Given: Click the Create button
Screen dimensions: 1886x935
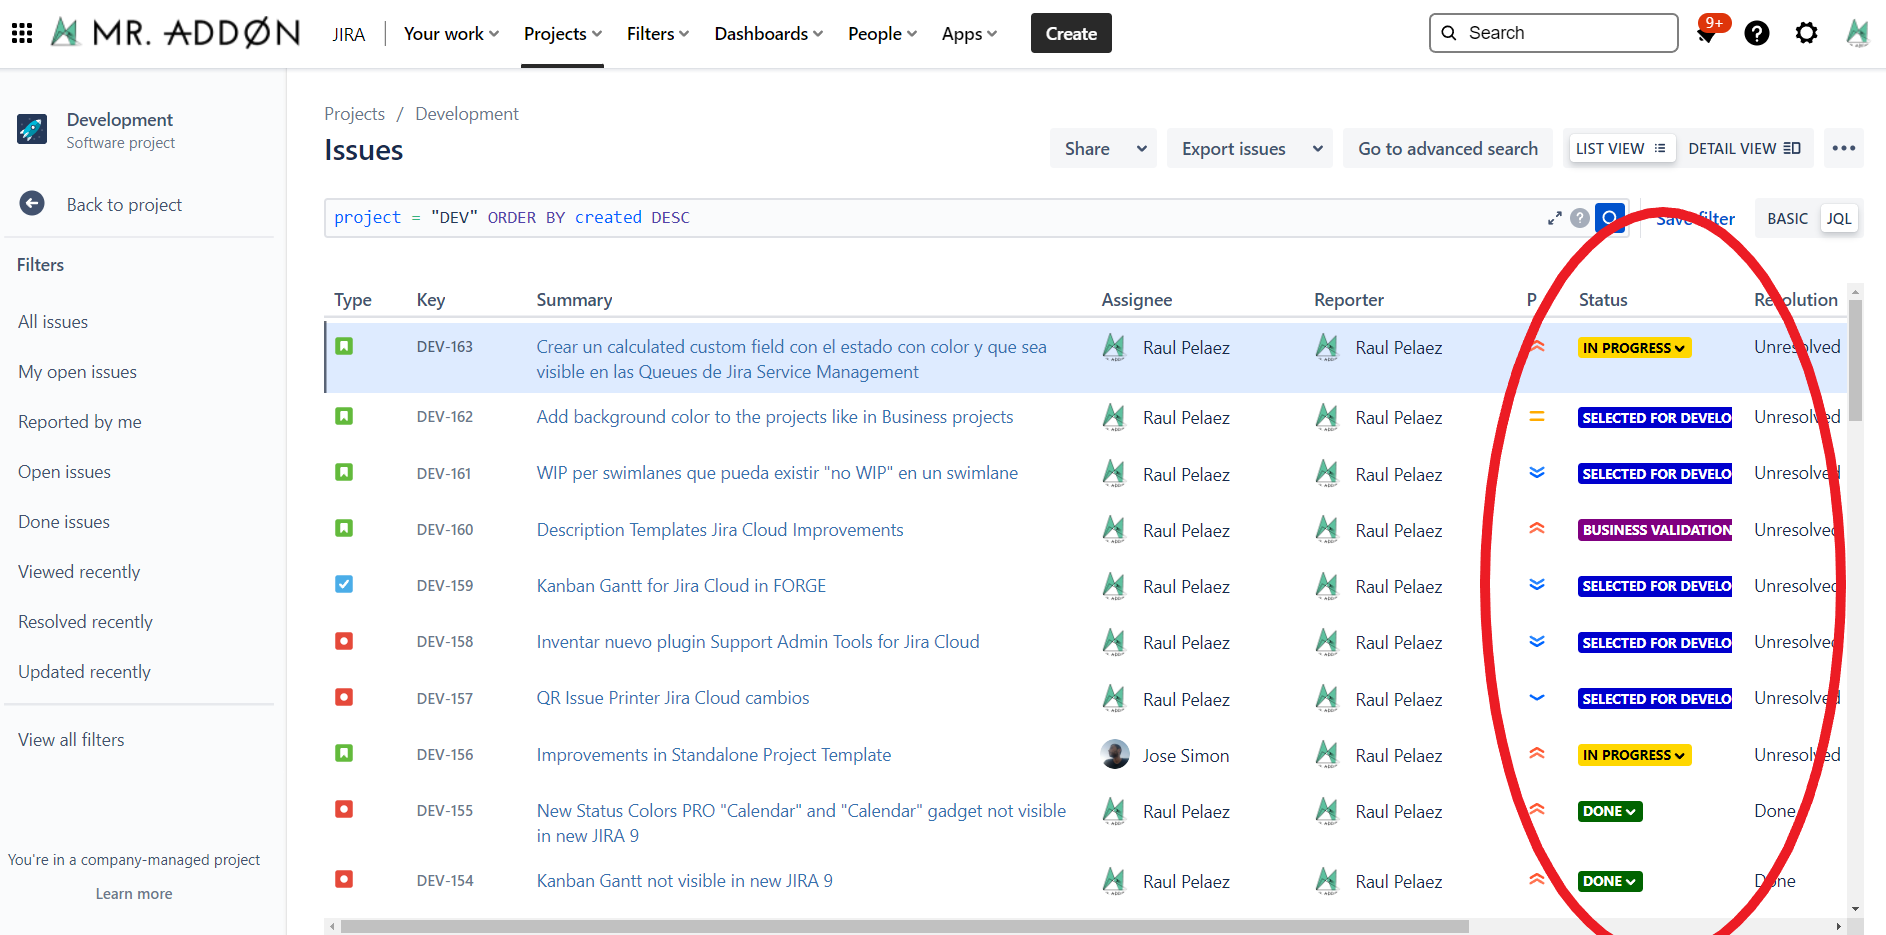Looking at the screenshot, I should click(x=1070, y=34).
